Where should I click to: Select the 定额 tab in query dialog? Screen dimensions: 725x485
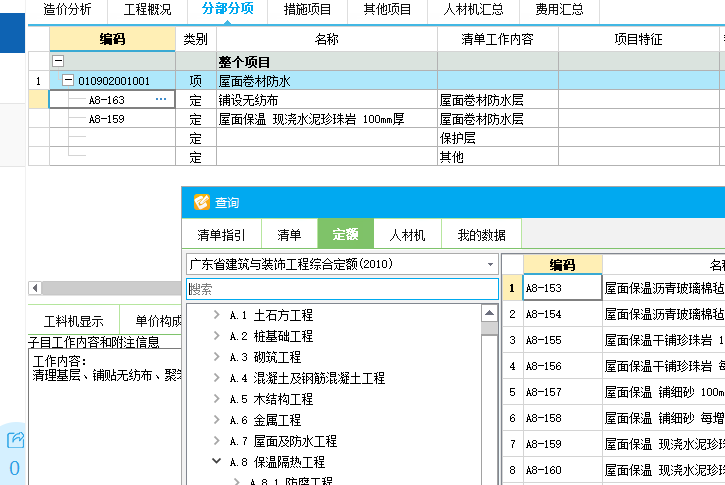[x=345, y=234]
